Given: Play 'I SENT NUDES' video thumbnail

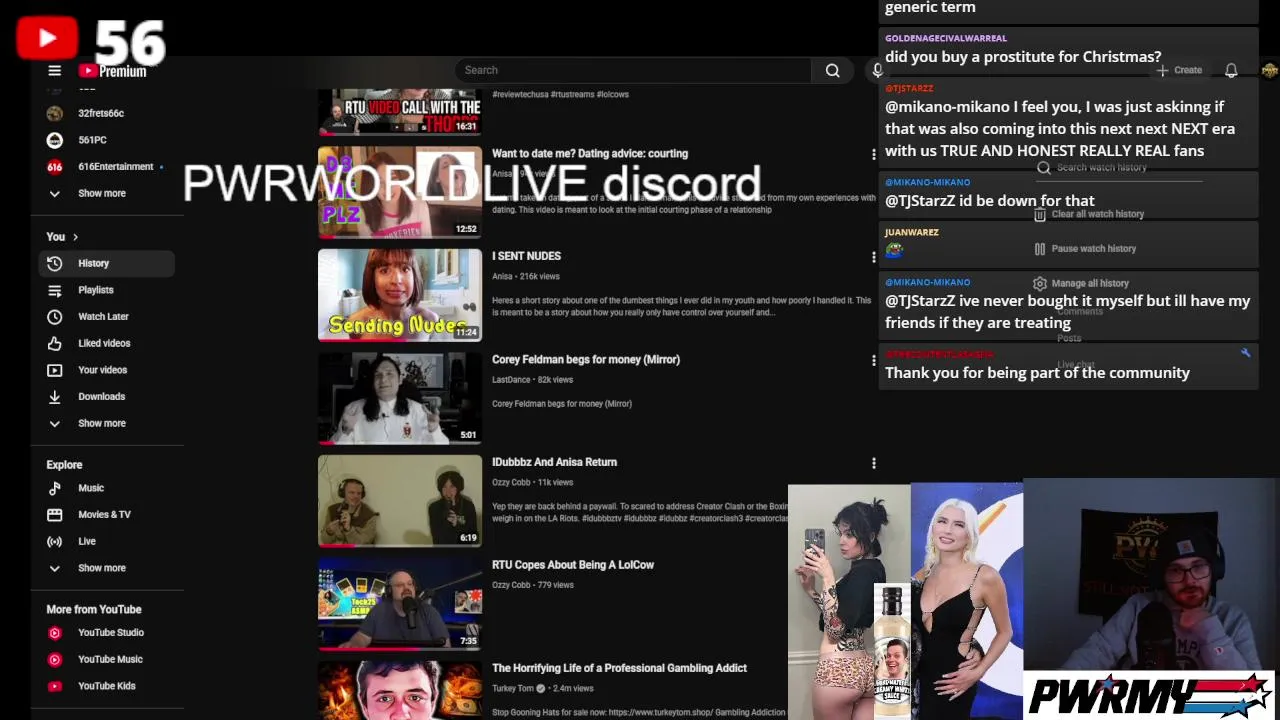Looking at the screenshot, I should pos(400,295).
